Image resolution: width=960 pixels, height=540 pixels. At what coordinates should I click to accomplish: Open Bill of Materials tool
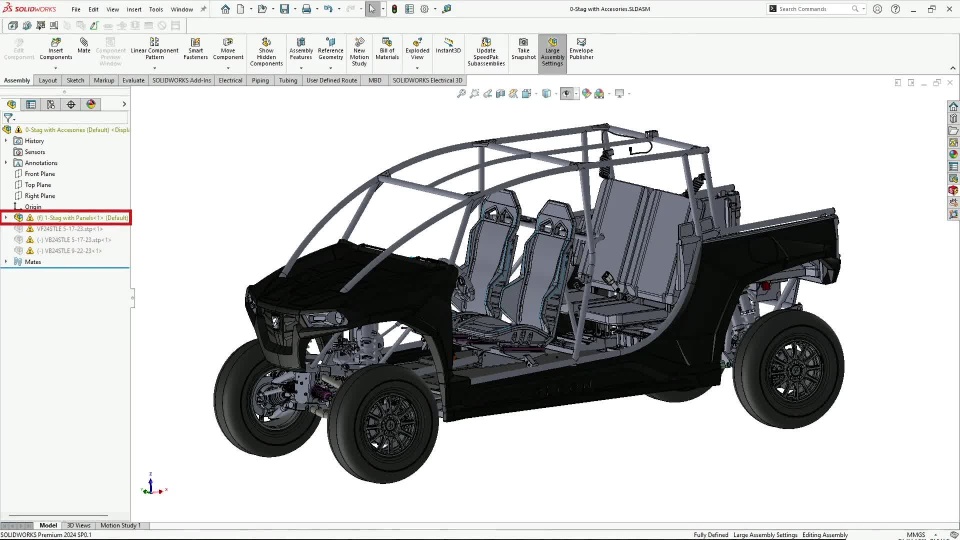coord(387,49)
